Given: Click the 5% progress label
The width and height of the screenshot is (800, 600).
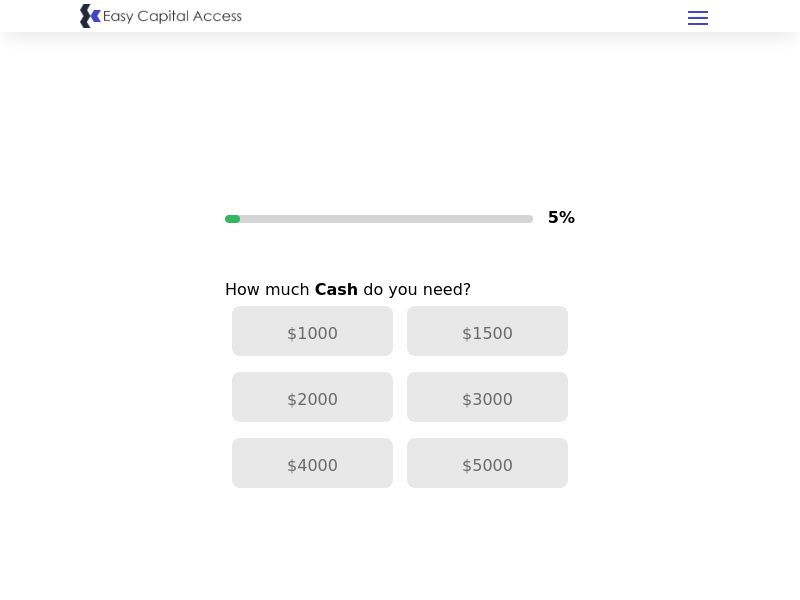Looking at the screenshot, I should pos(561,218).
